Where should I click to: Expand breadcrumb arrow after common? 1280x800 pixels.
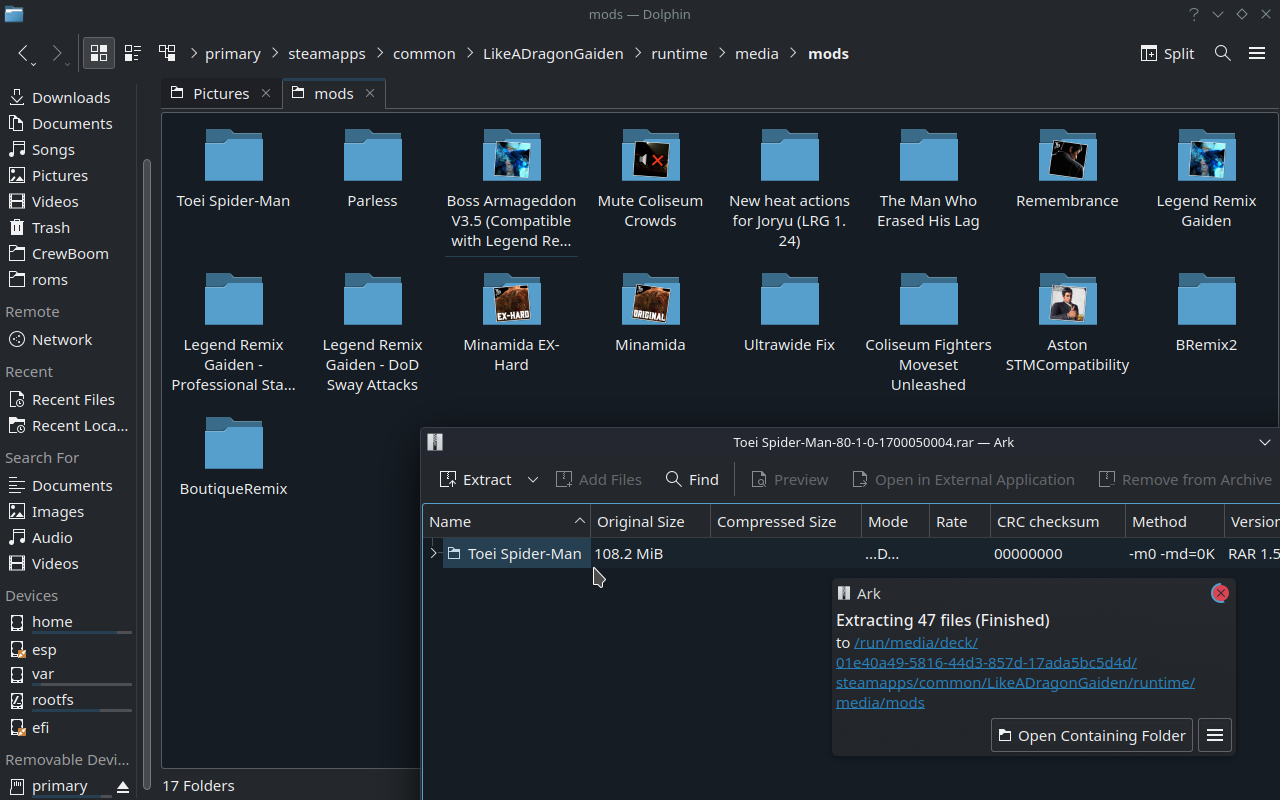pyautogui.click(x=469, y=54)
